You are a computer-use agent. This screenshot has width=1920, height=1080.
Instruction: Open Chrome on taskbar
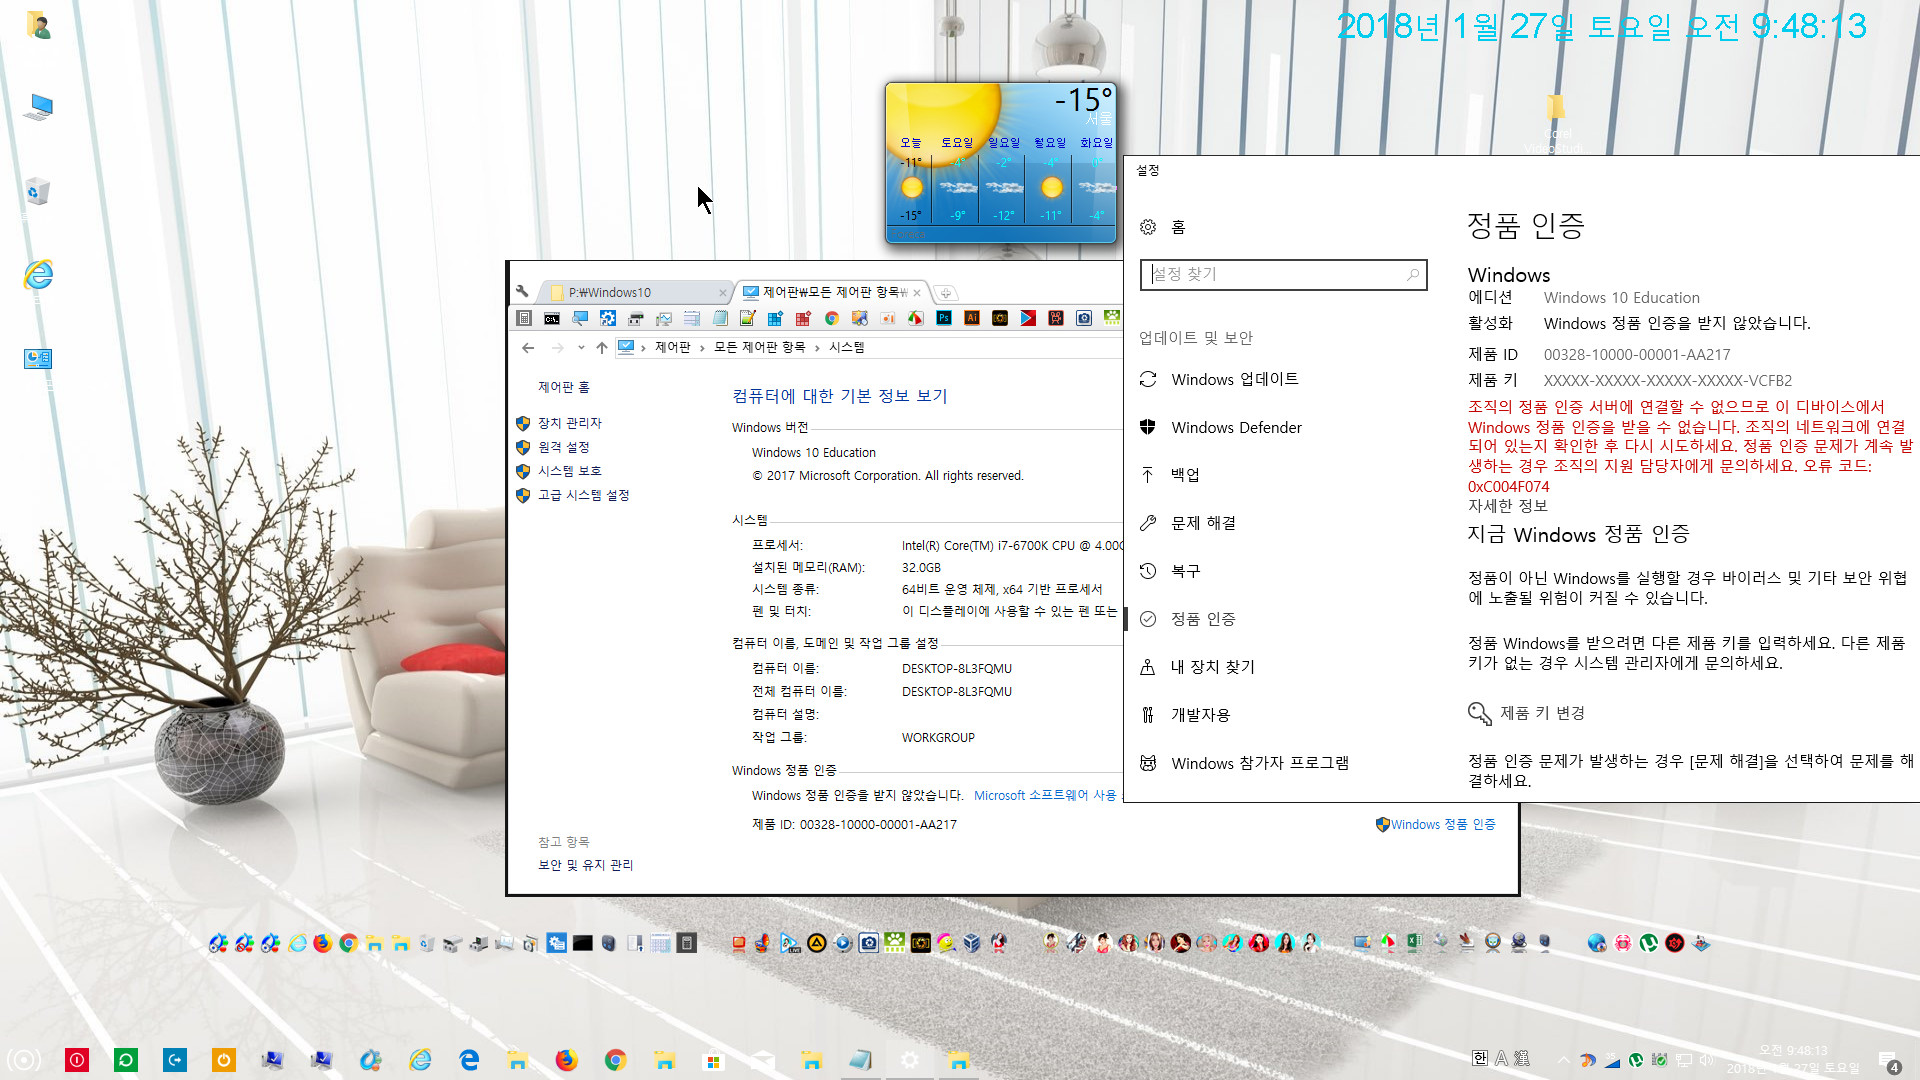[x=616, y=1060]
